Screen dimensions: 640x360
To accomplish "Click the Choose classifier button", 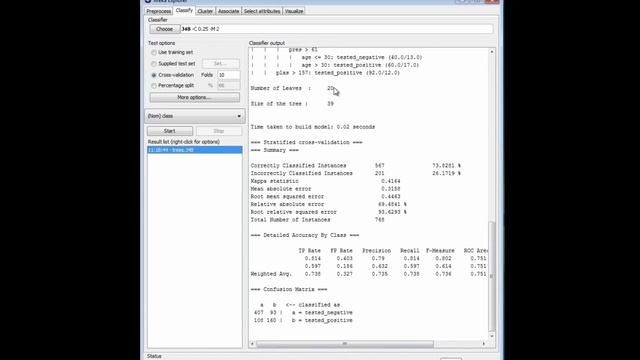I will (x=164, y=29).
